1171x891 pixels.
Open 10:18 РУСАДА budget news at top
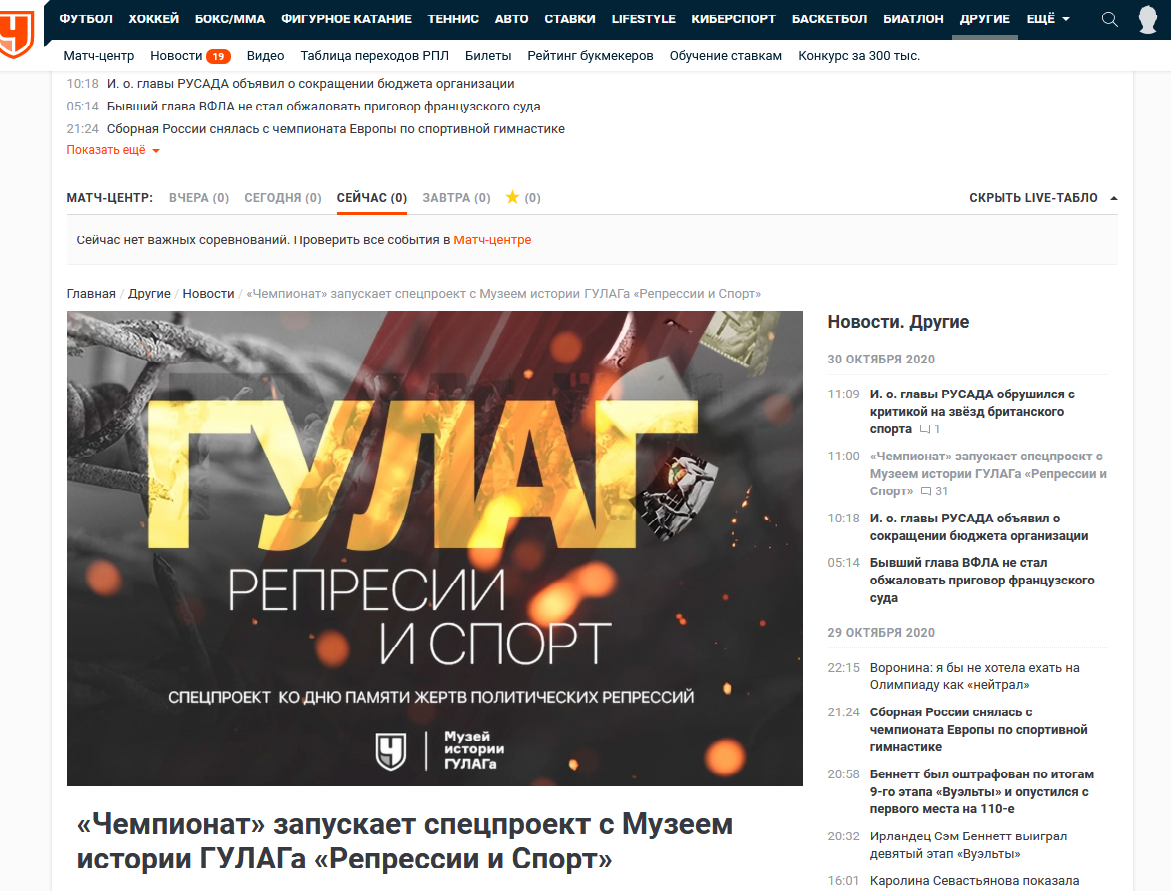(311, 84)
